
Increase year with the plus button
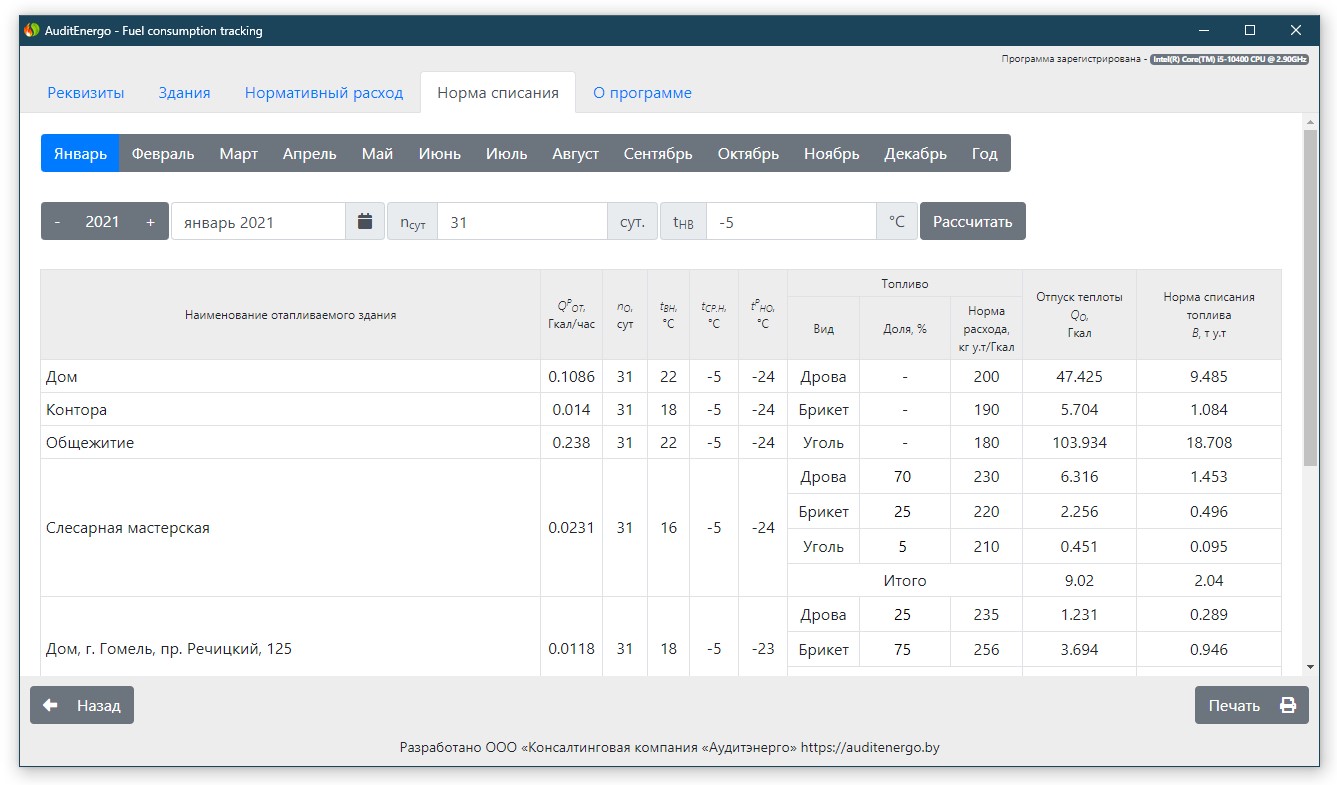[x=150, y=222]
